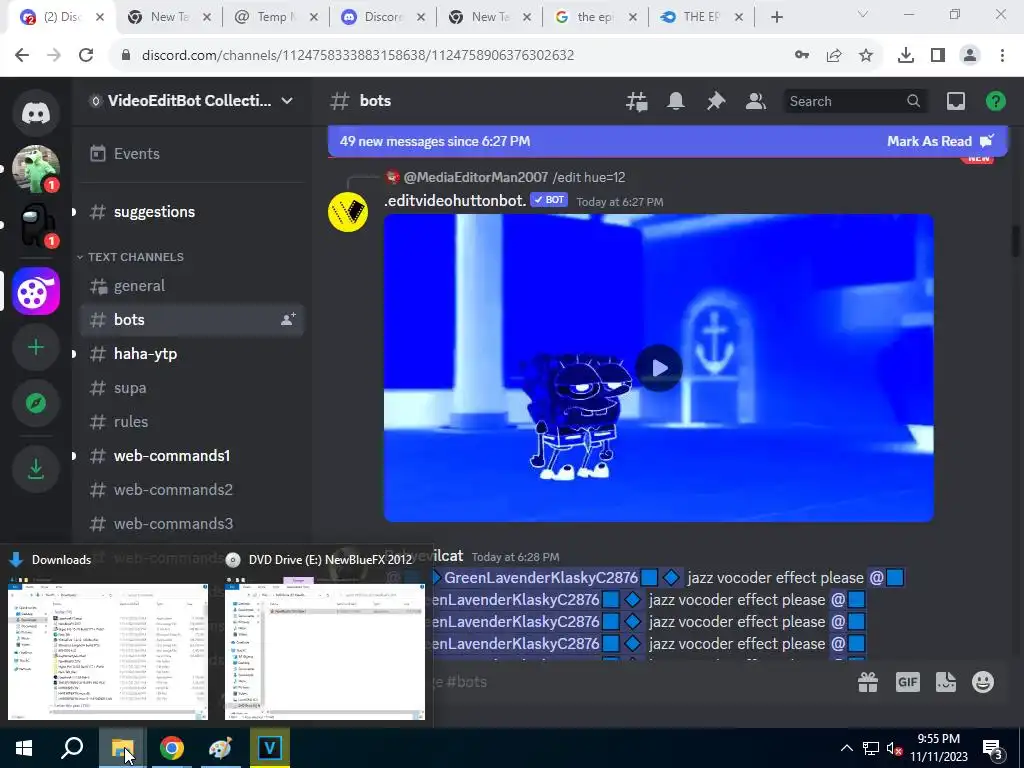1024x768 pixels.
Task: Open the general channel
Action: [x=192, y=285]
